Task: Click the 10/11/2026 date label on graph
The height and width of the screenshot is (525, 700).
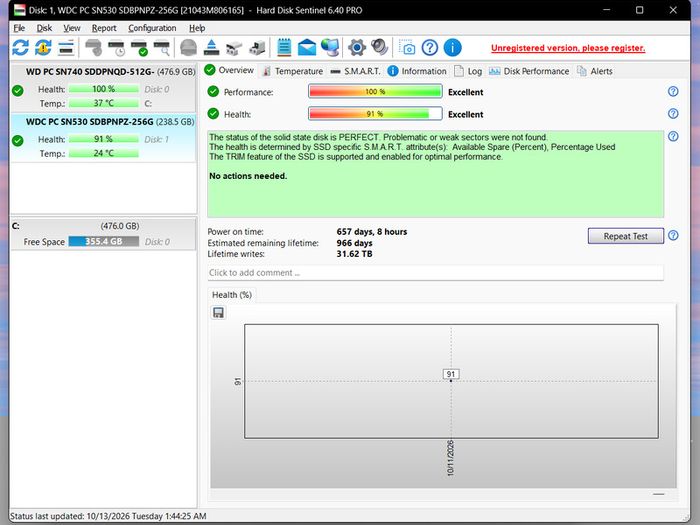Action: click(x=450, y=458)
